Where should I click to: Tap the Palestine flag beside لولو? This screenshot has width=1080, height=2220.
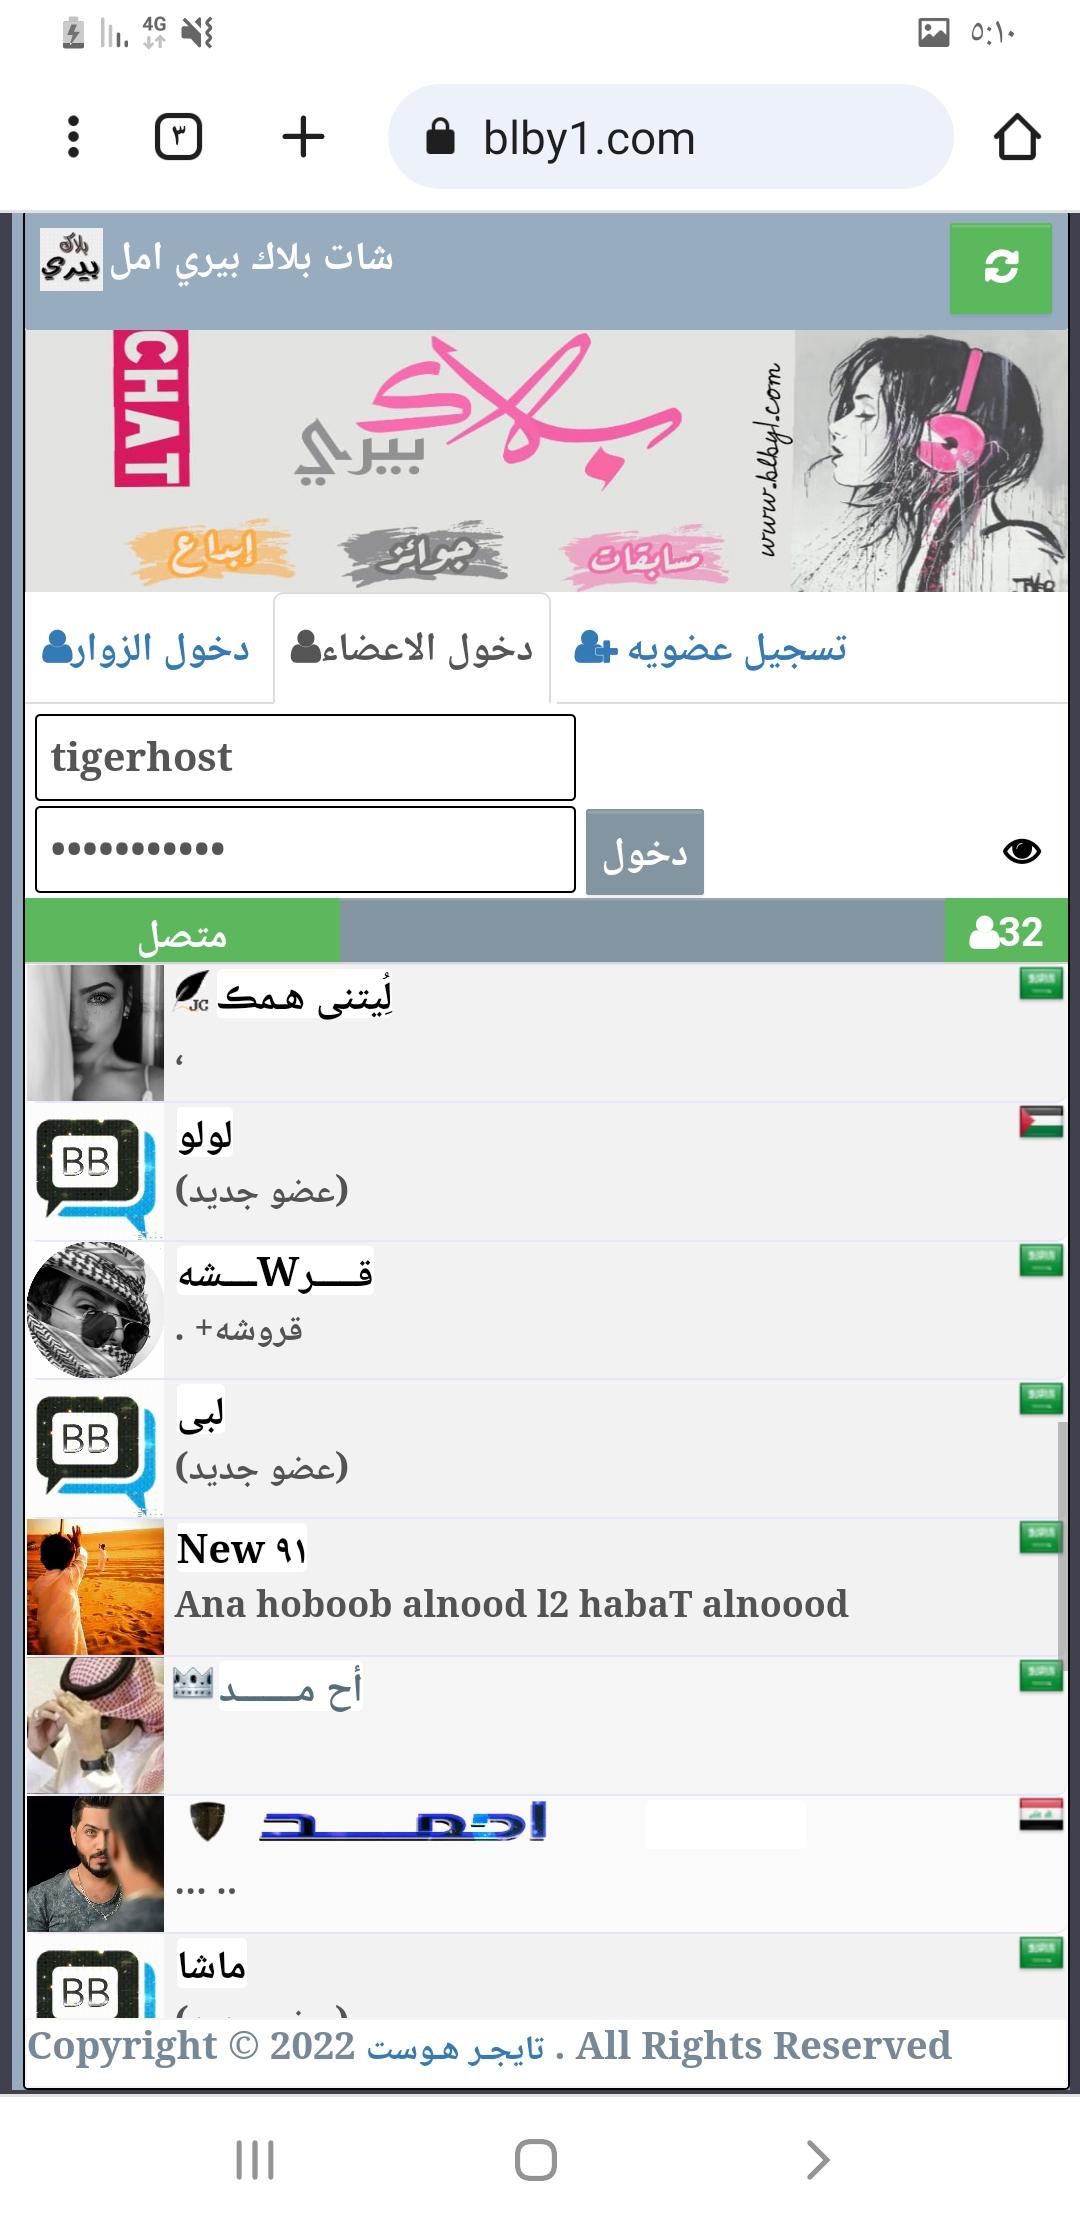coord(1041,1122)
